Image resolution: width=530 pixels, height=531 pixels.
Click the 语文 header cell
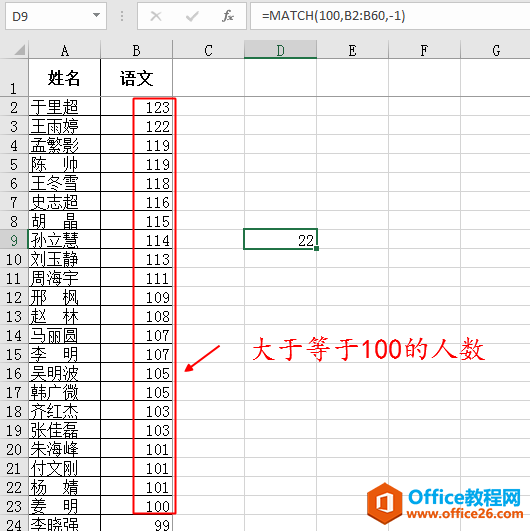136,78
